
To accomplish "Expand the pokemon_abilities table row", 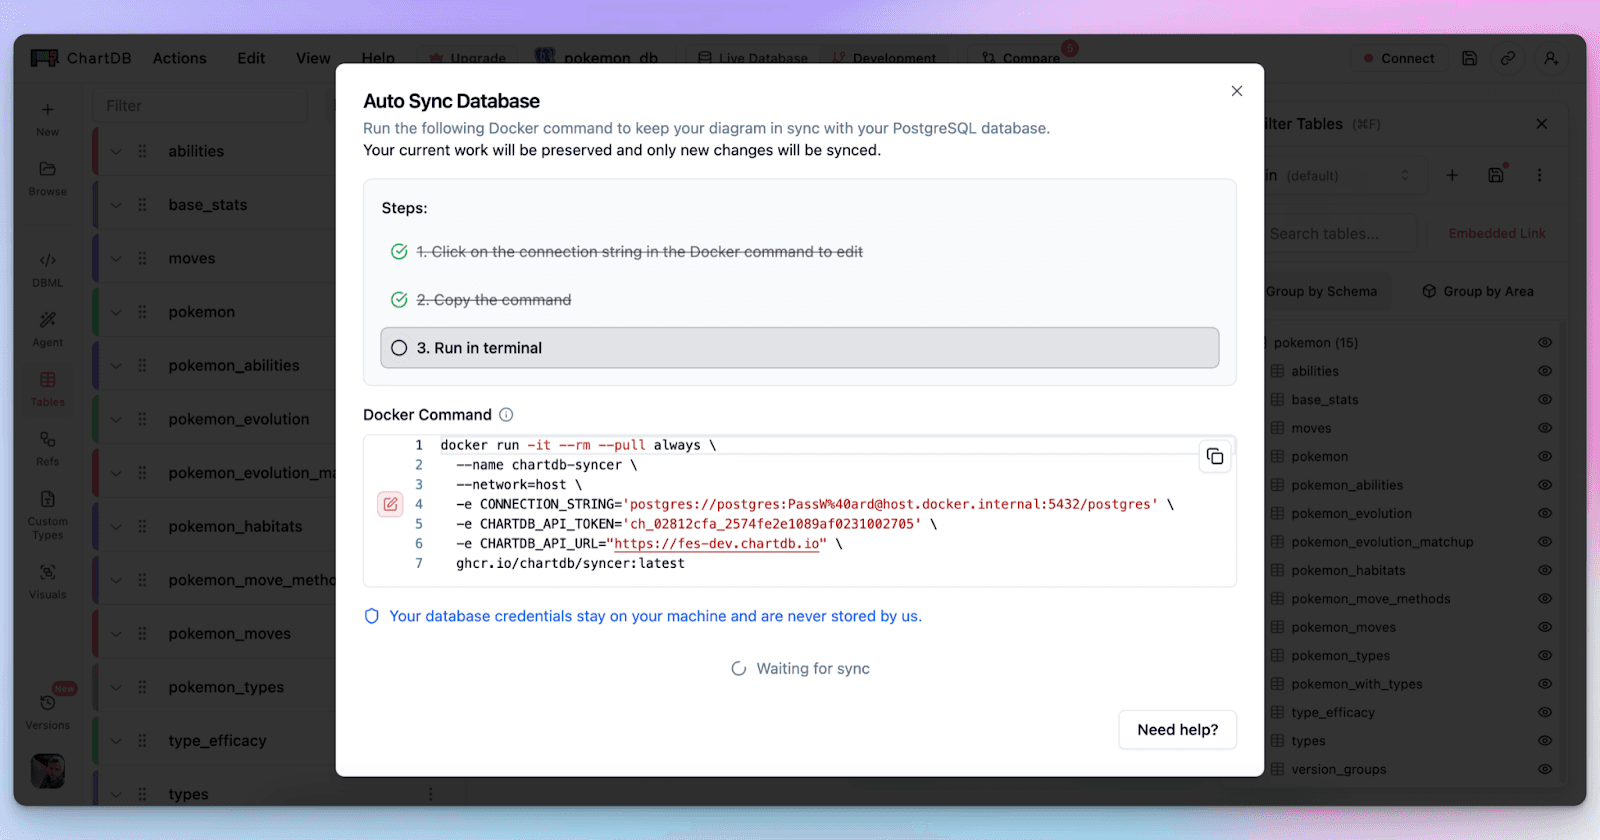I will (116, 366).
